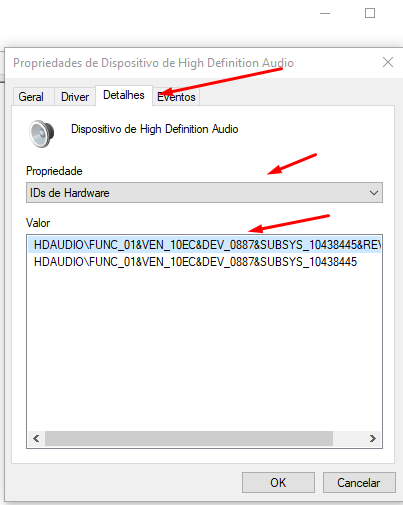Click the Cancelar button
The image size is (403, 505).
pyautogui.click(x=359, y=482)
